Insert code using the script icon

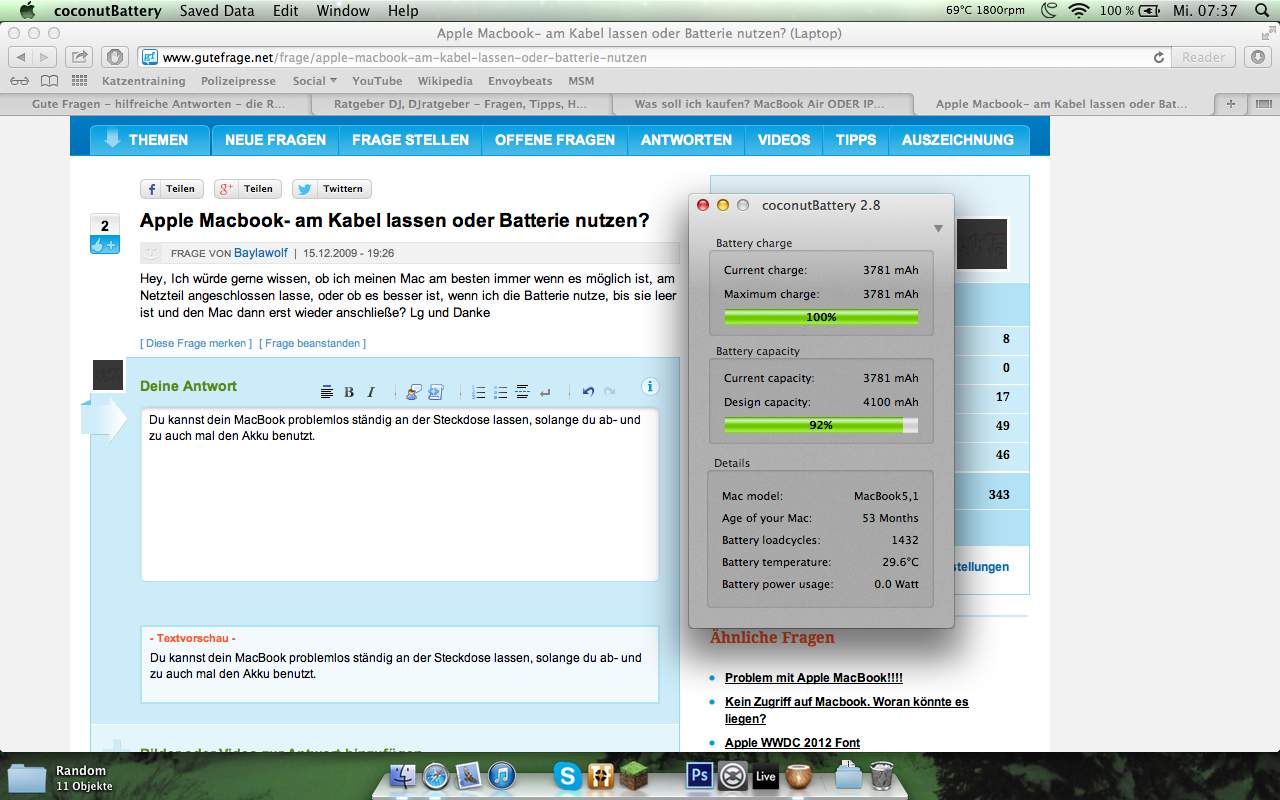(436, 392)
